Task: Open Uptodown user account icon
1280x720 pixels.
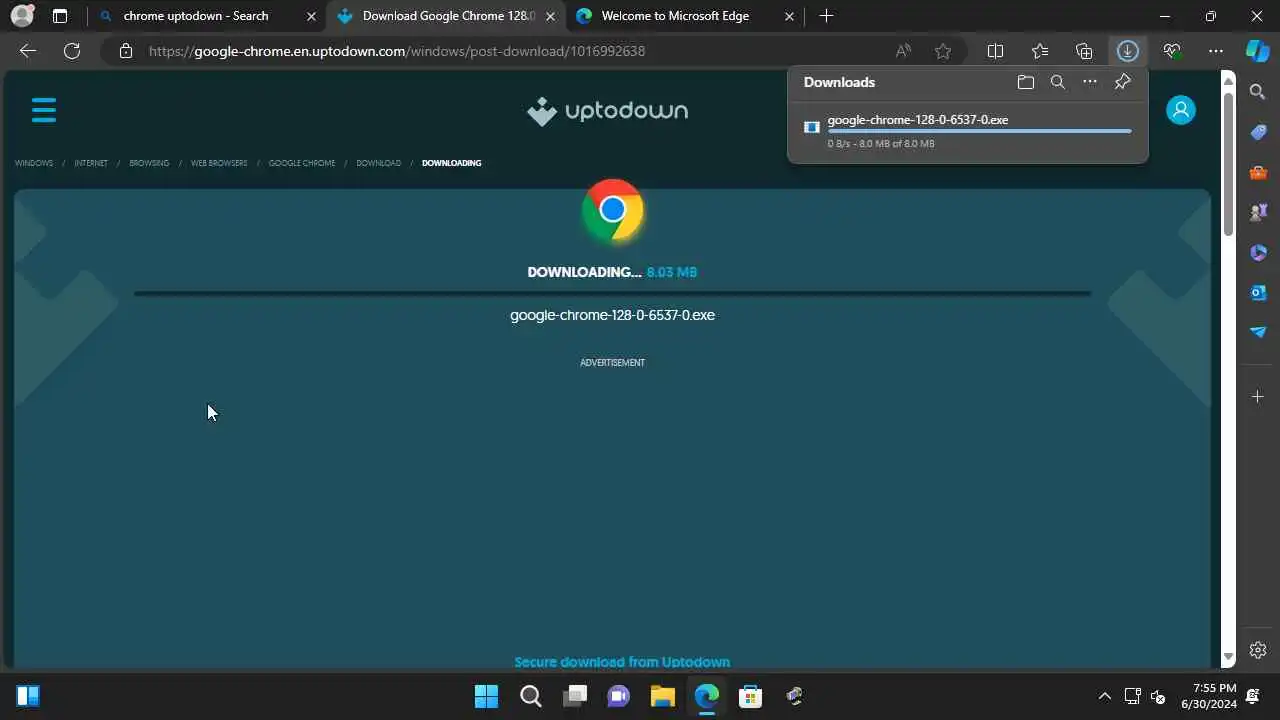Action: point(1181,110)
